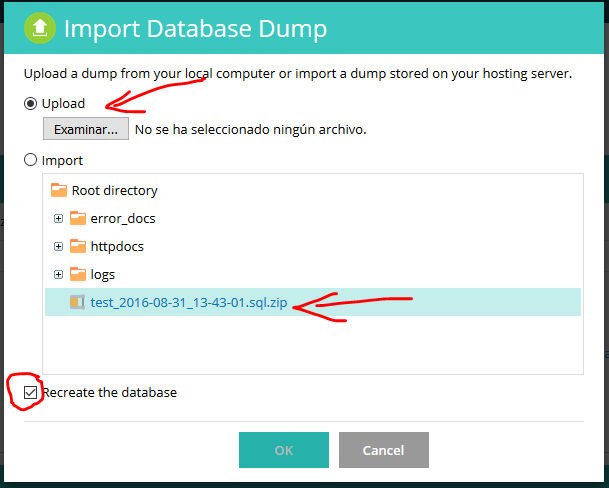Choose test_2016-08-31_13-43-01.sql.zip file name

(x=190, y=302)
